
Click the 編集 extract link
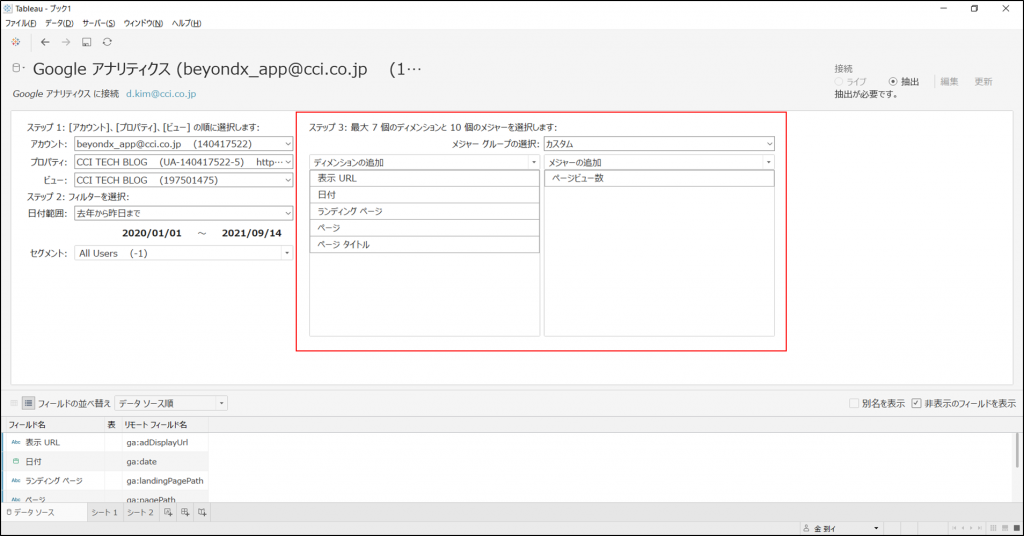(950, 82)
